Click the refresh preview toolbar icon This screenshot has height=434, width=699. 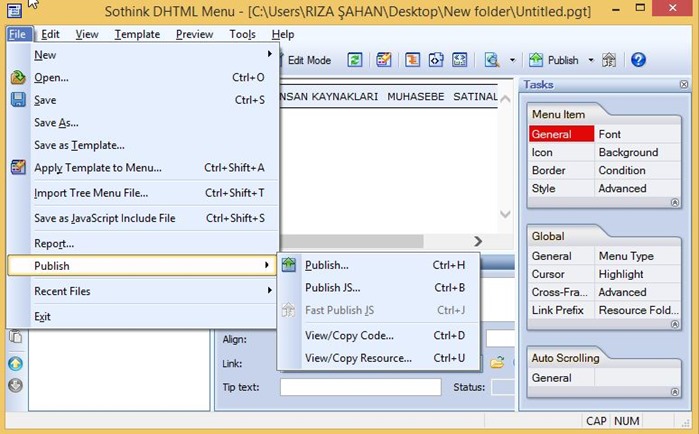(x=355, y=60)
